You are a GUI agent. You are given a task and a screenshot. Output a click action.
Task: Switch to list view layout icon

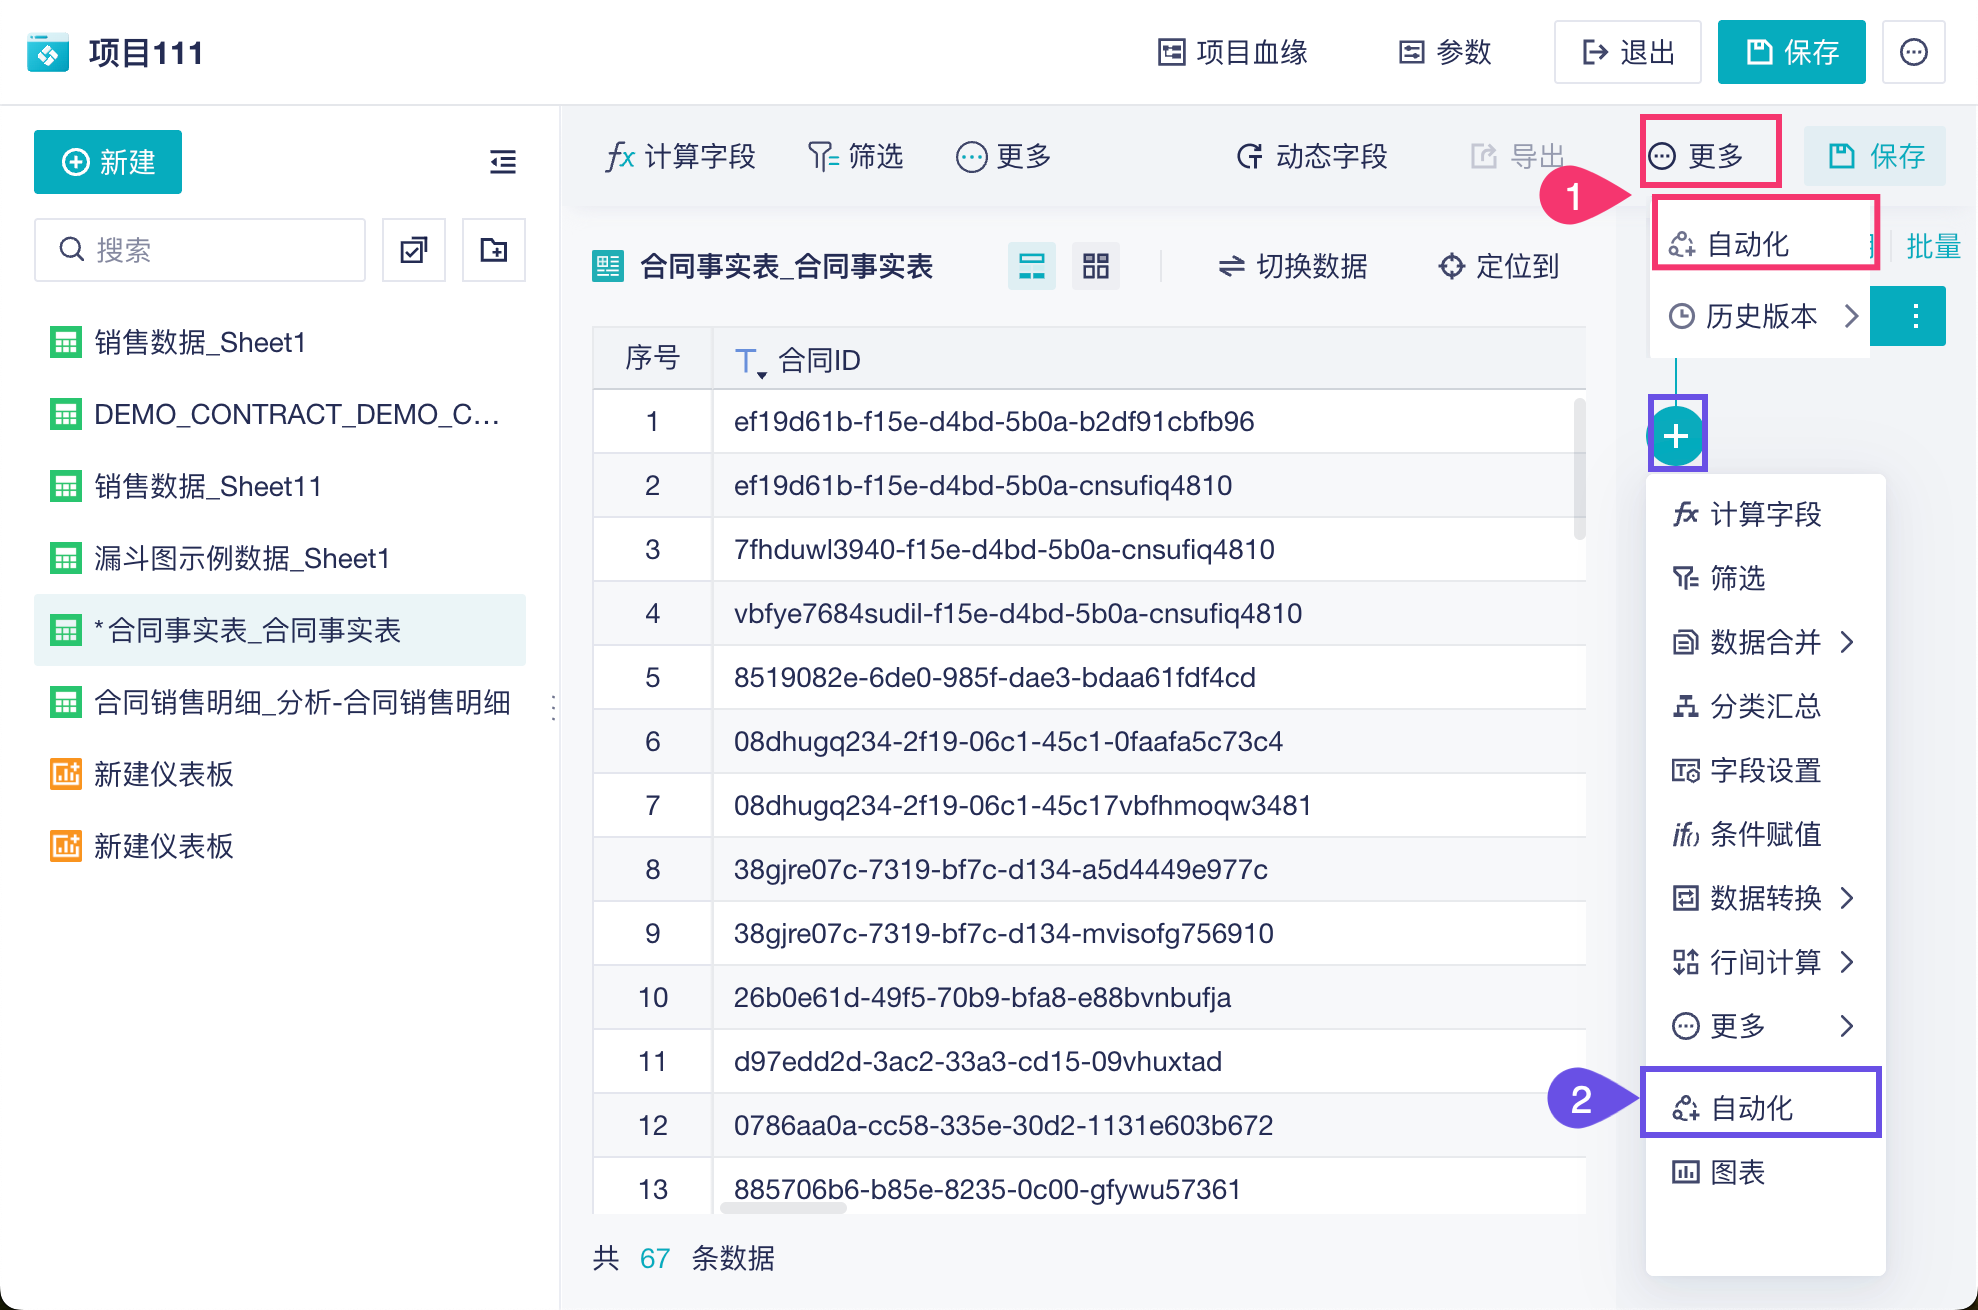pos(1031,266)
